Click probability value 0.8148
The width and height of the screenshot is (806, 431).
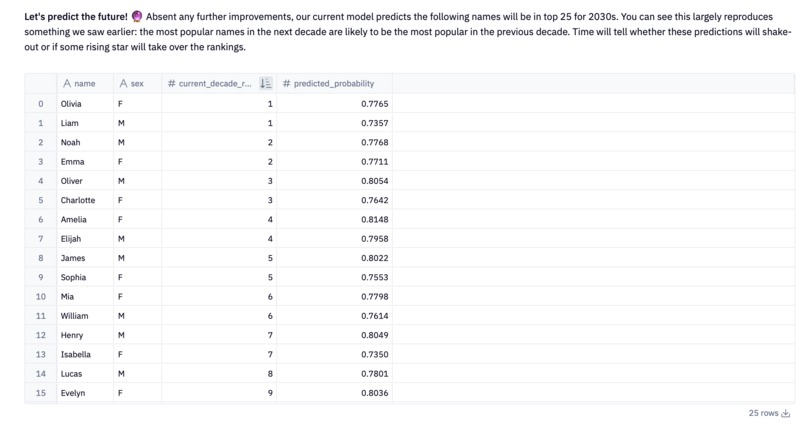click(x=375, y=220)
